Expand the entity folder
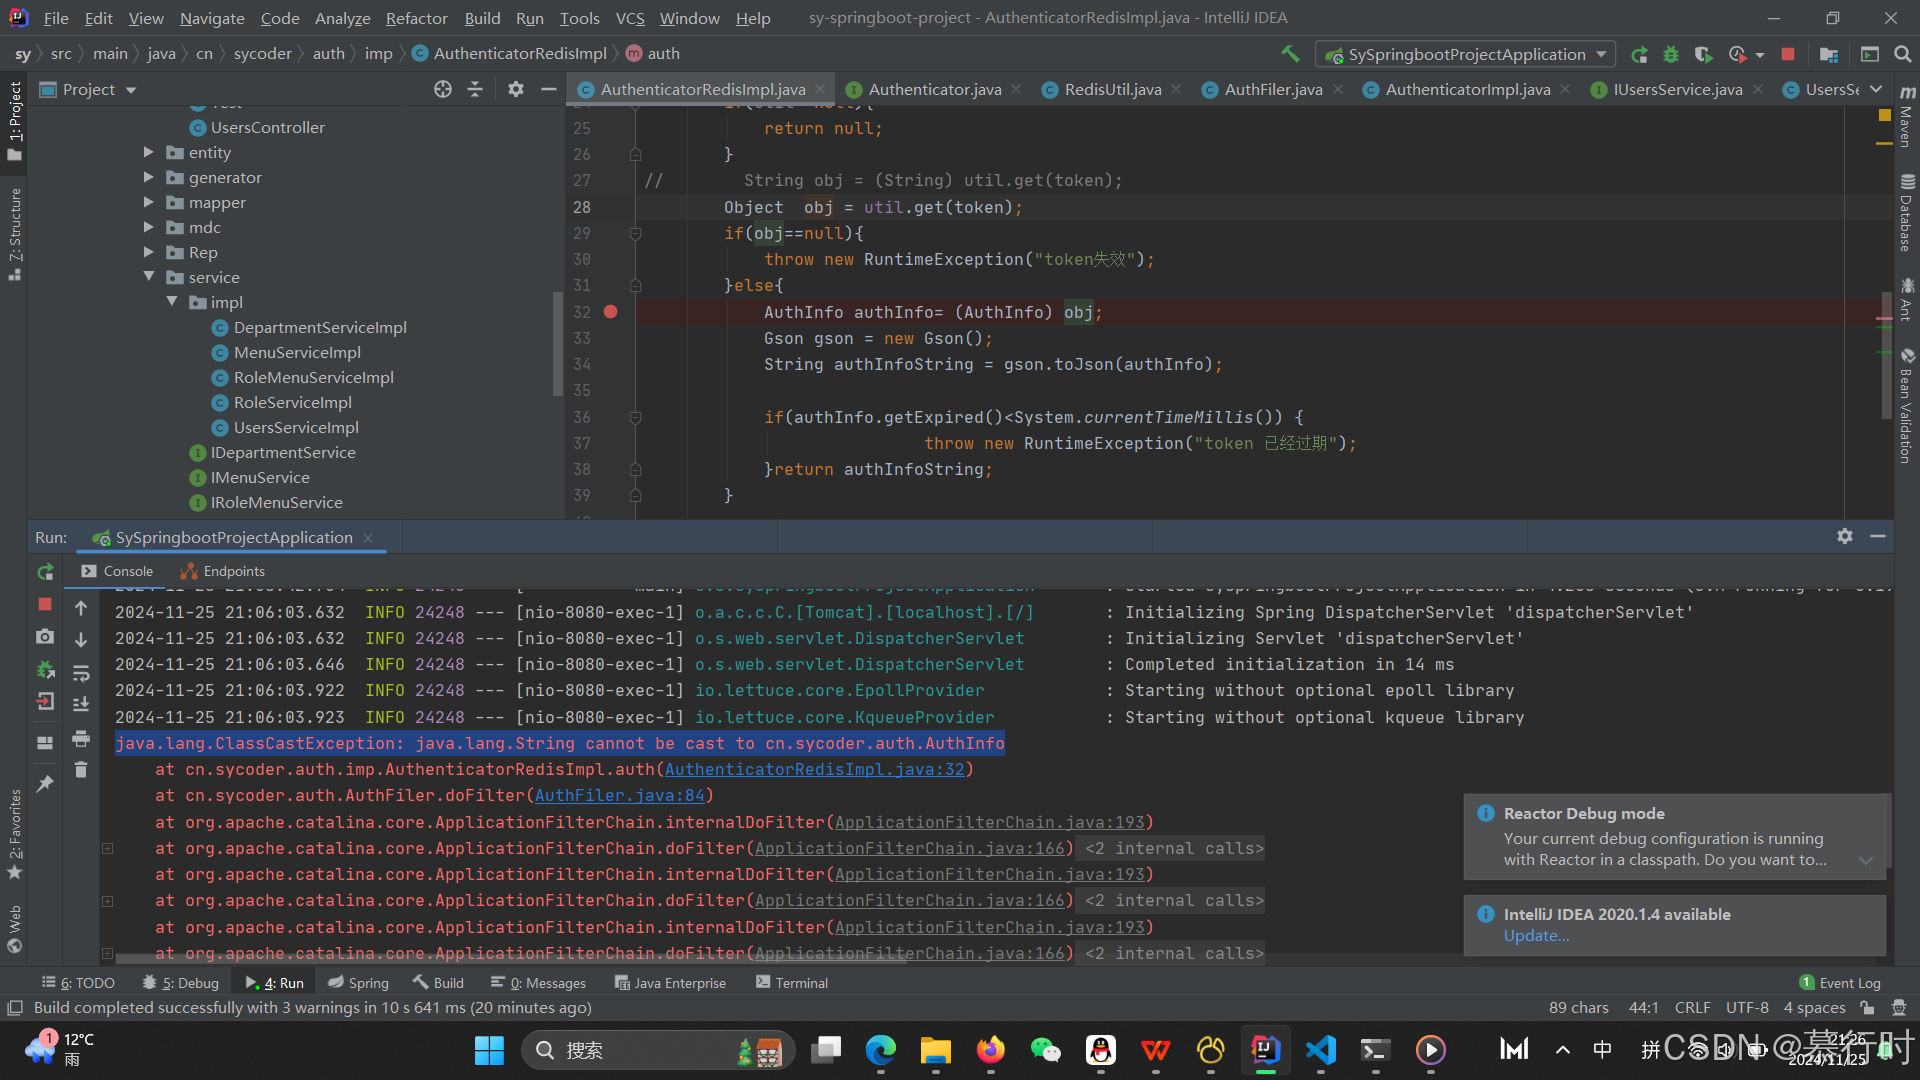This screenshot has height=1080, width=1920. point(148,152)
